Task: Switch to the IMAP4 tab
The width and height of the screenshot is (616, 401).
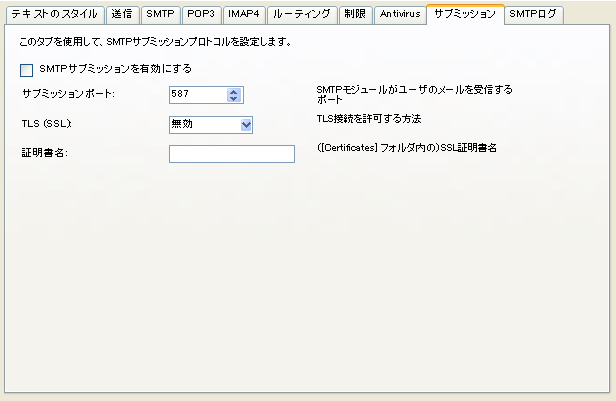Action: click(244, 15)
